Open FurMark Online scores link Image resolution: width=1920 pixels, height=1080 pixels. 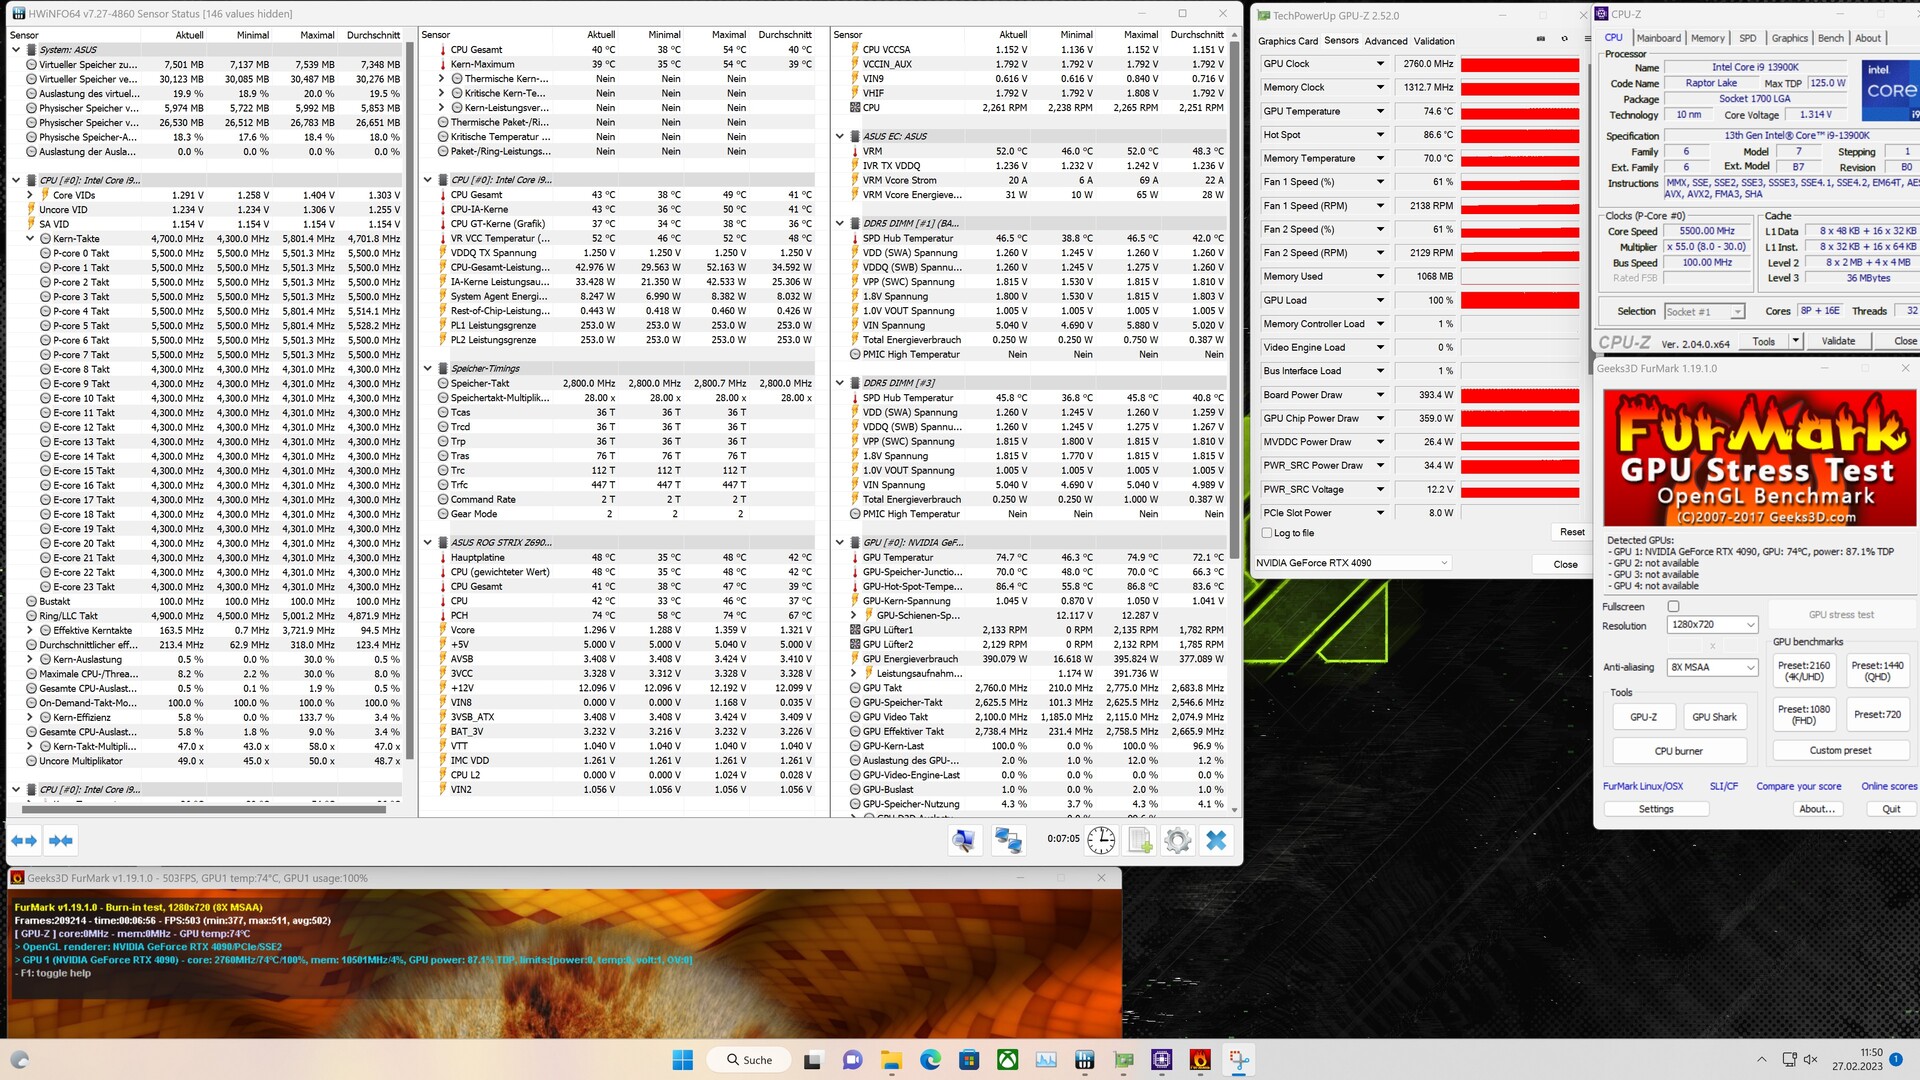point(1889,787)
